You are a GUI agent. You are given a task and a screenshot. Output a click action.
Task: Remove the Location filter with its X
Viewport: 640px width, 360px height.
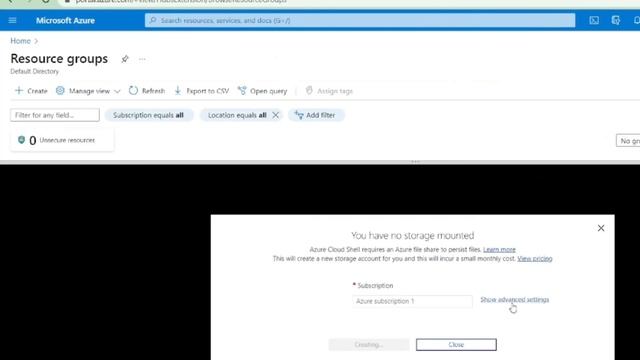tap(276, 115)
